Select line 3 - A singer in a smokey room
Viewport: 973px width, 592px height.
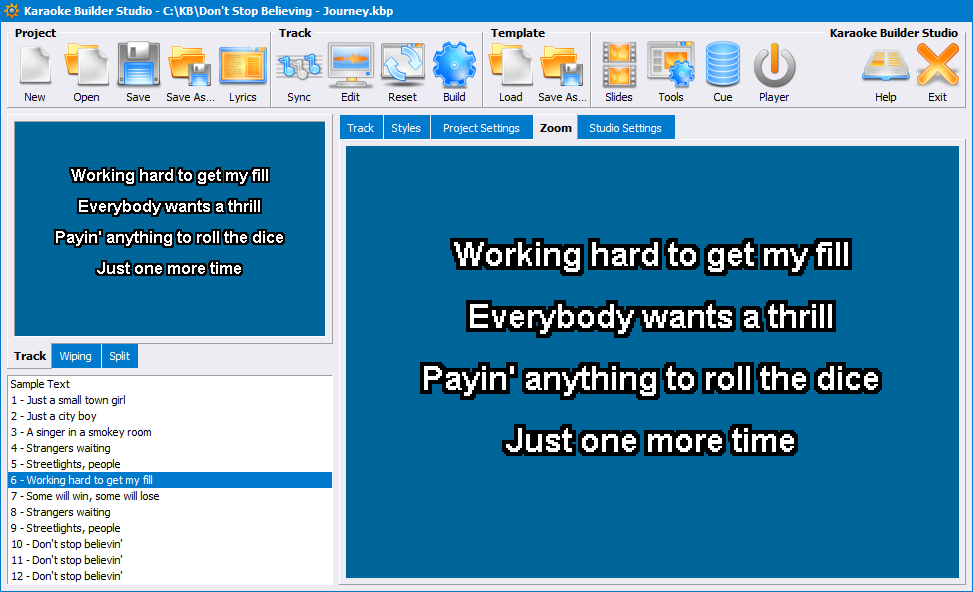[x=170, y=433]
